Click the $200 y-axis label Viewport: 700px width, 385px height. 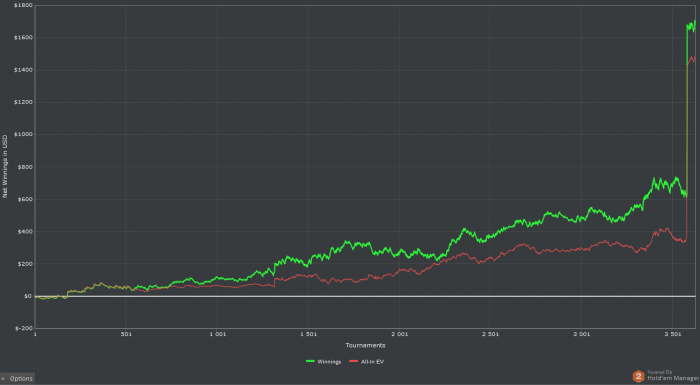click(25, 264)
